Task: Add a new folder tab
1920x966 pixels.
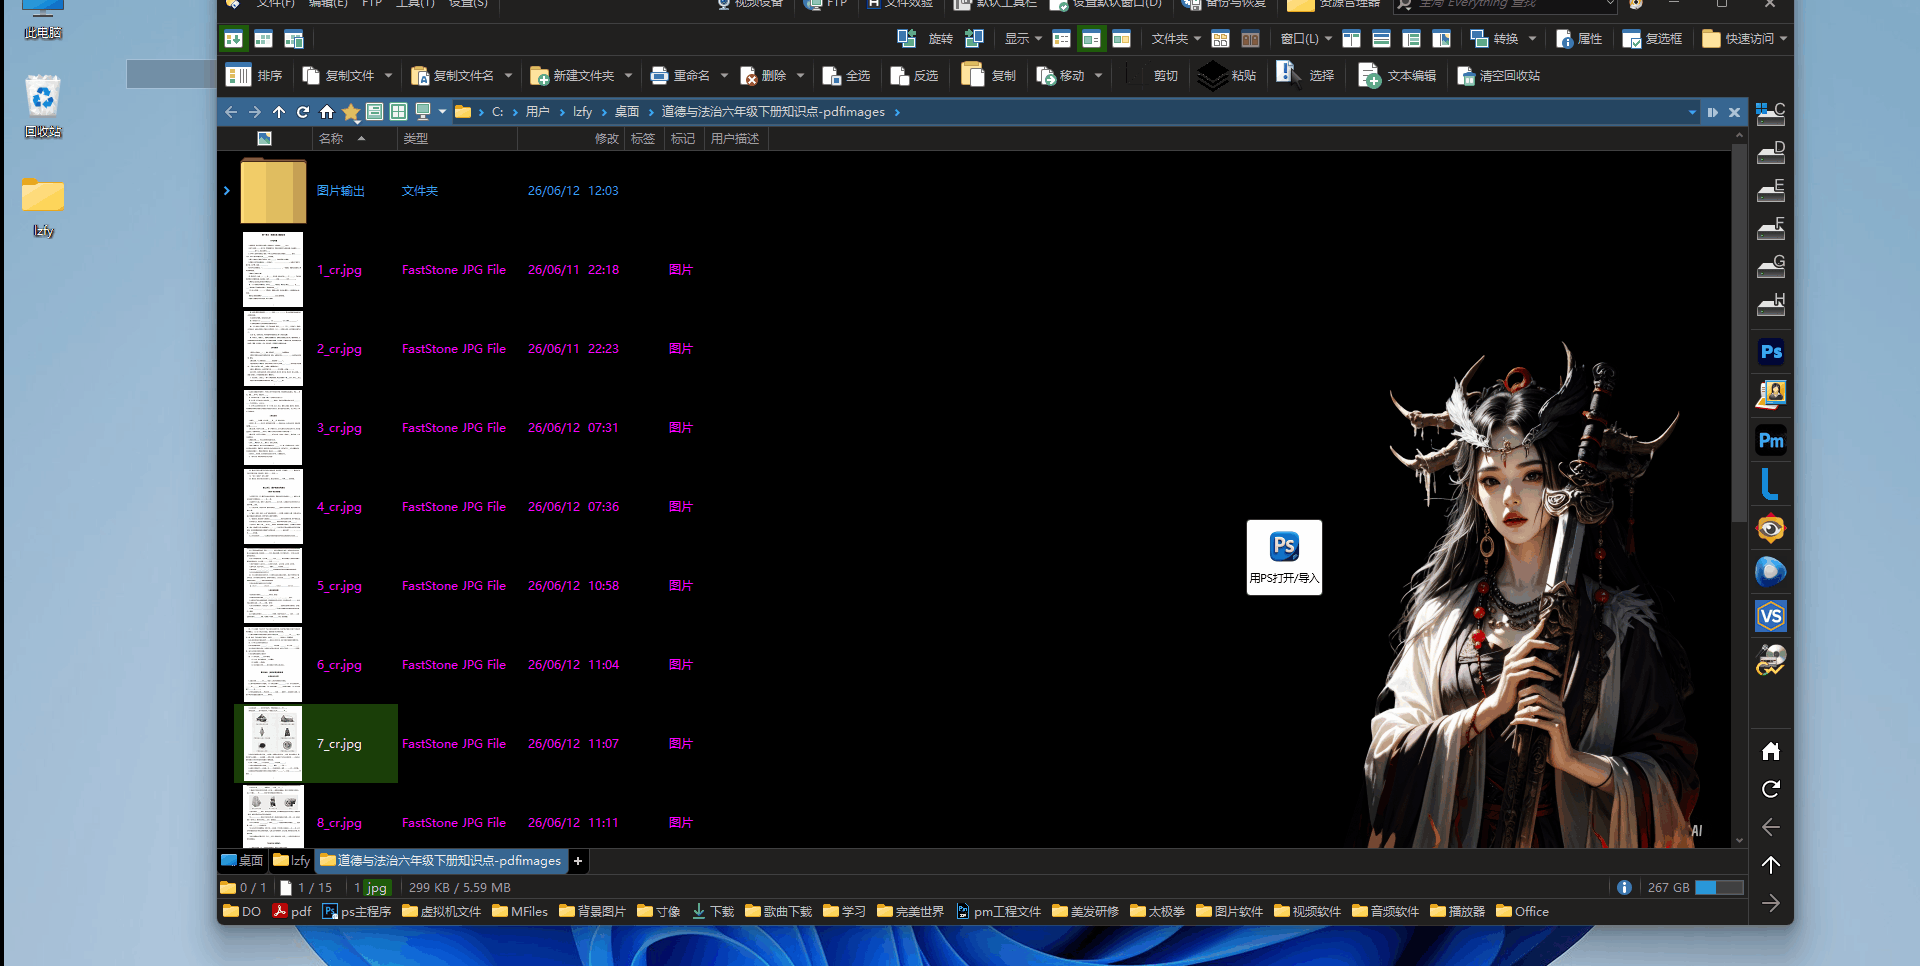Action: [x=578, y=861]
